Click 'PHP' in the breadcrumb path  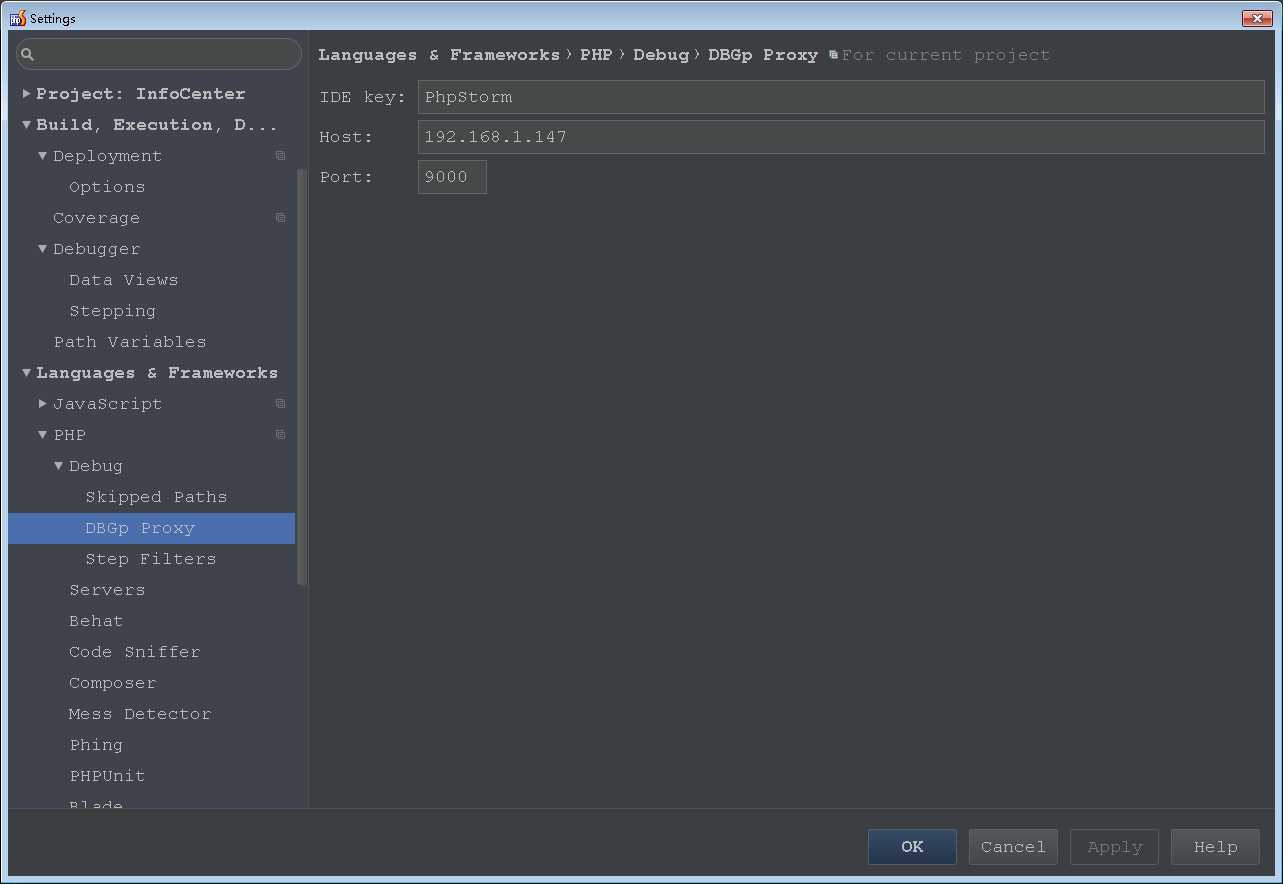[596, 55]
